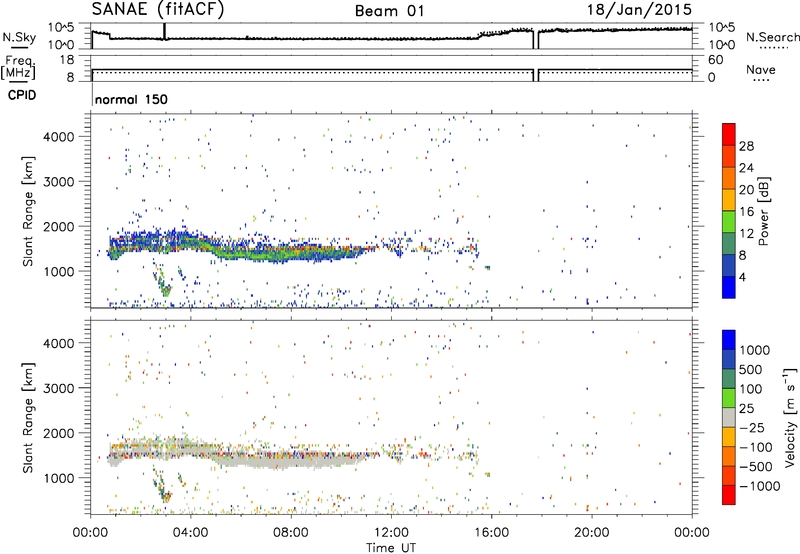Viewport: 800px width, 554px height.
Task: Select the '18' frequency axis label
Action: [67, 60]
